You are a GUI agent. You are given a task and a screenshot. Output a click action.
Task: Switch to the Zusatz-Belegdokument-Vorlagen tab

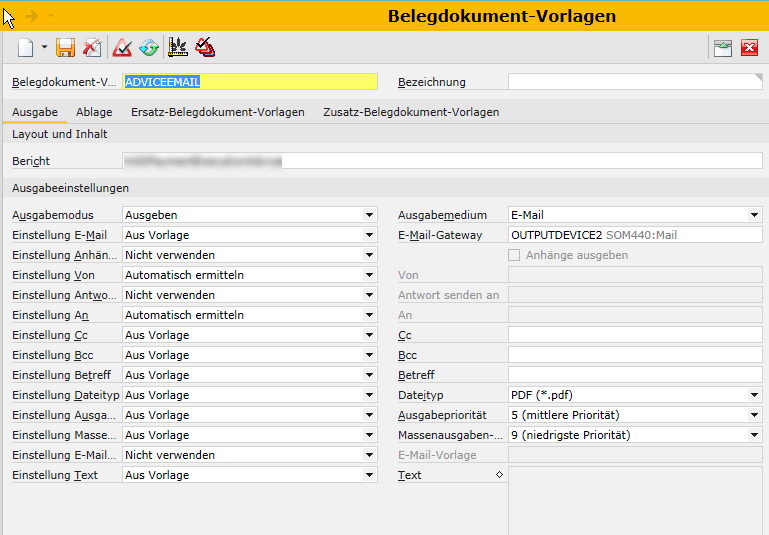(410, 112)
